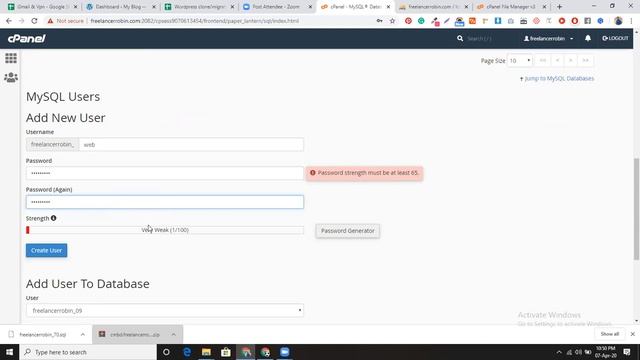
Task: Switch to the Gmail & Vpn Google Sheets tab
Action: point(42,7)
